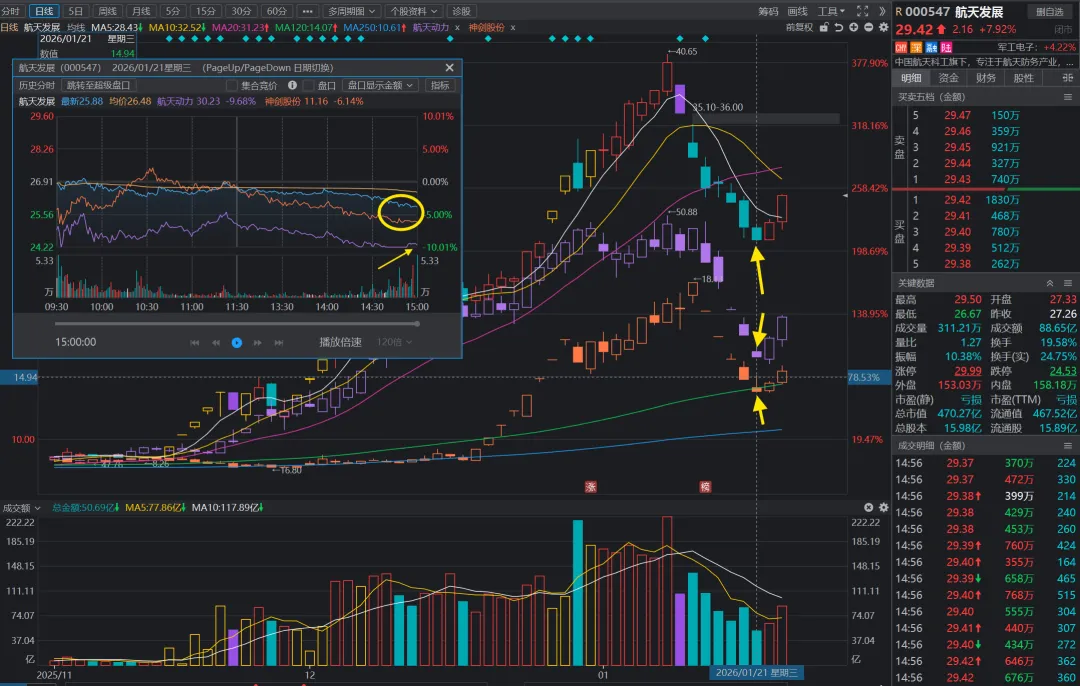Click the 前复权 price adjustment label
This screenshot has width=1080, height=686.
799,28
